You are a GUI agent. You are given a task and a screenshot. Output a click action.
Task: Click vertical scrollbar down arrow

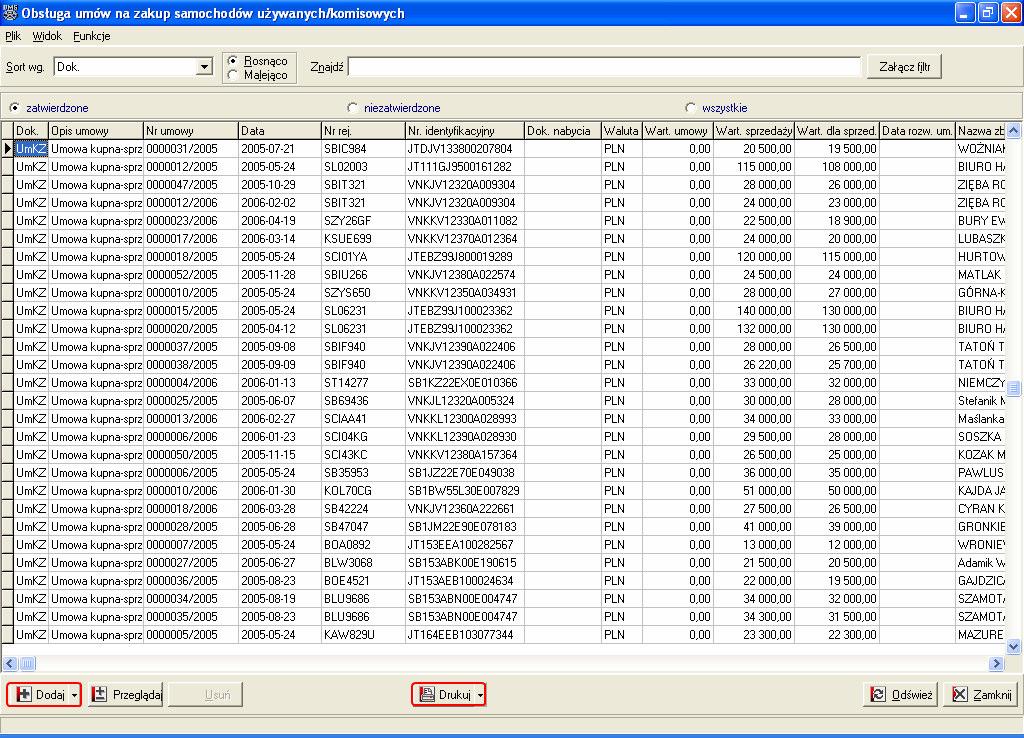(x=1014, y=647)
